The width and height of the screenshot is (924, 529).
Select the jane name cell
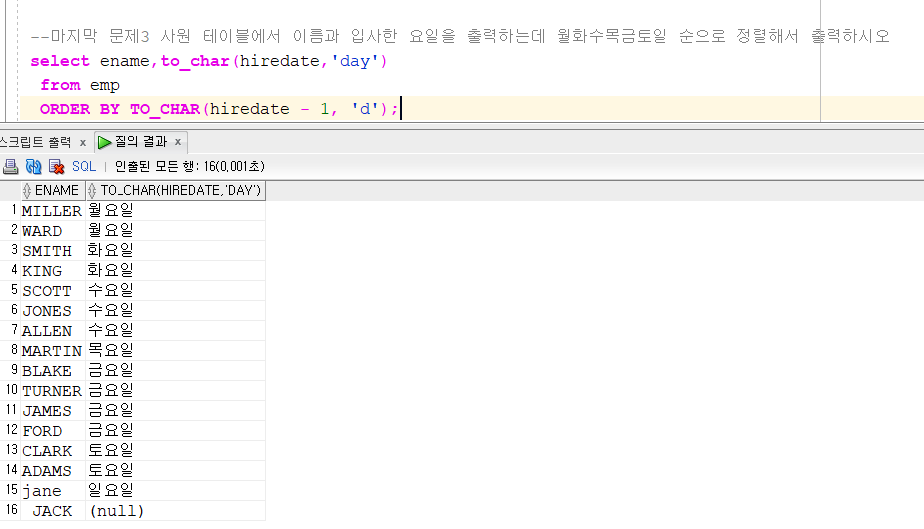[x=52, y=491]
